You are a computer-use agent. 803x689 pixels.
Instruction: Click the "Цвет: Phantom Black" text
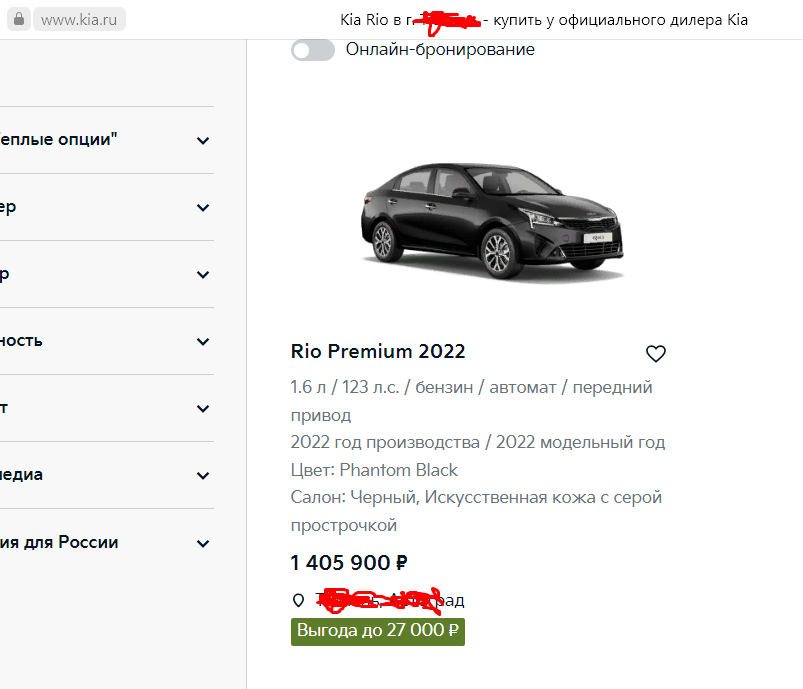[374, 470]
